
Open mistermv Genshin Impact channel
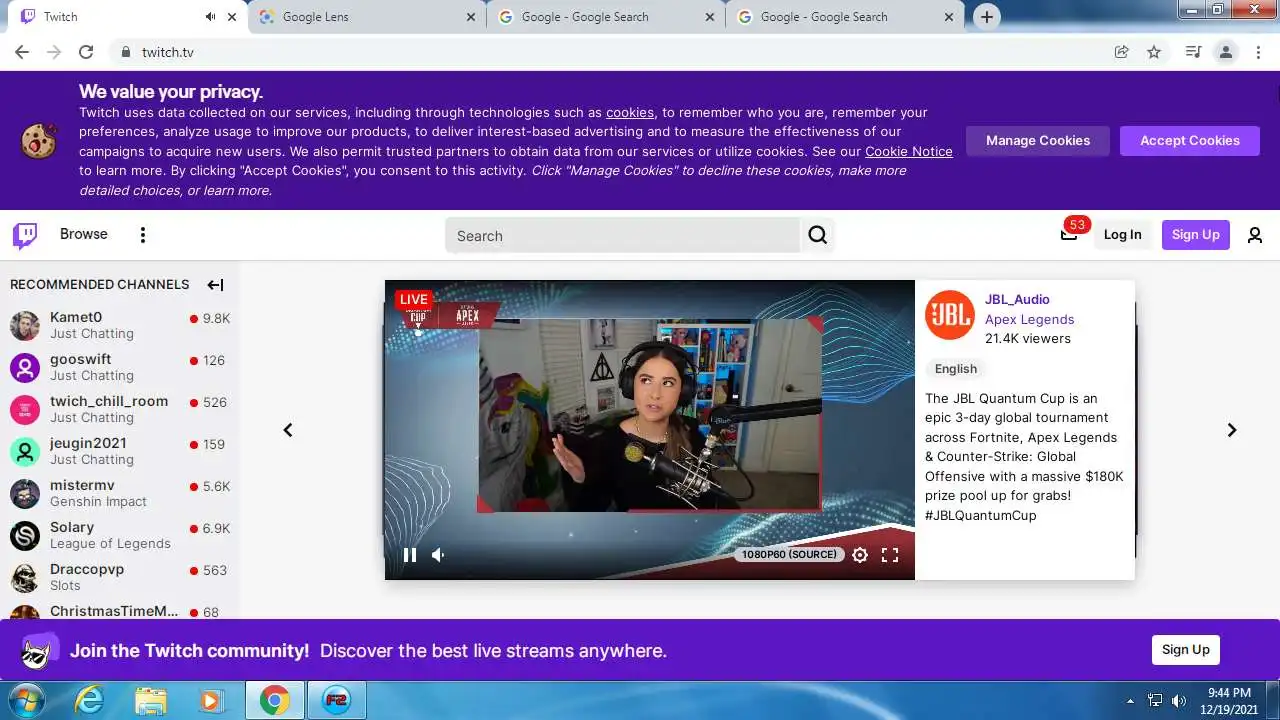point(120,493)
